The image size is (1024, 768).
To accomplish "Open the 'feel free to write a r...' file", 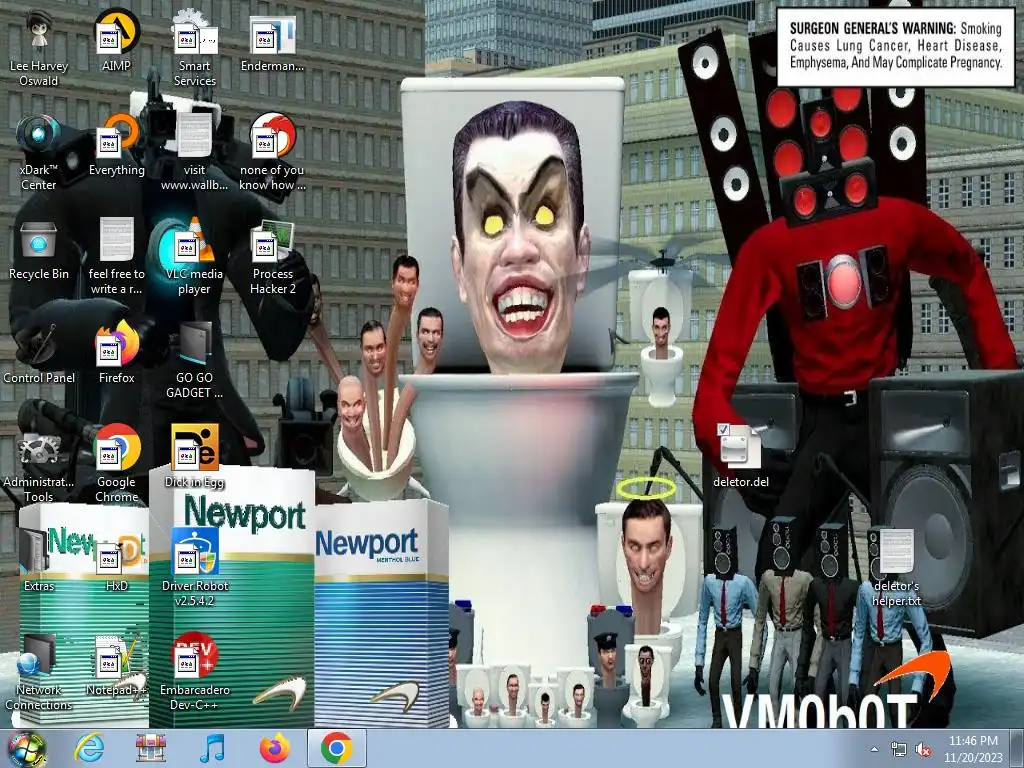I will point(116,256).
